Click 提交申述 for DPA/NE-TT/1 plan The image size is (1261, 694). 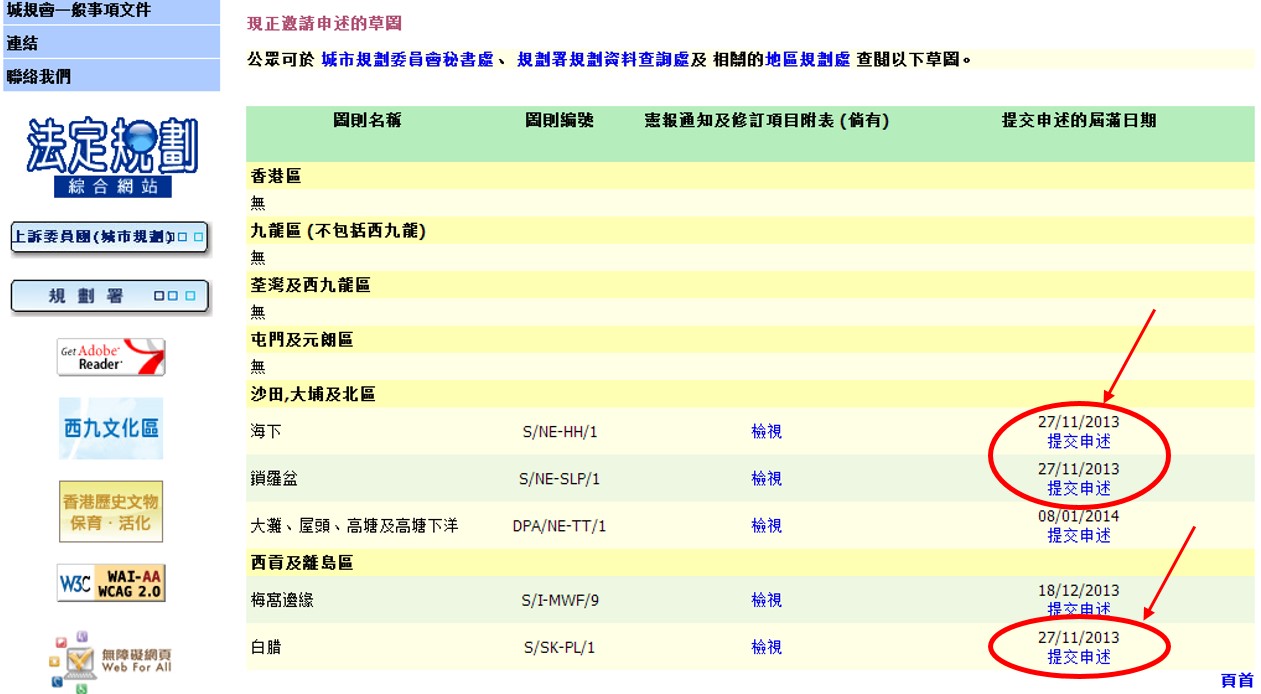point(1078,535)
